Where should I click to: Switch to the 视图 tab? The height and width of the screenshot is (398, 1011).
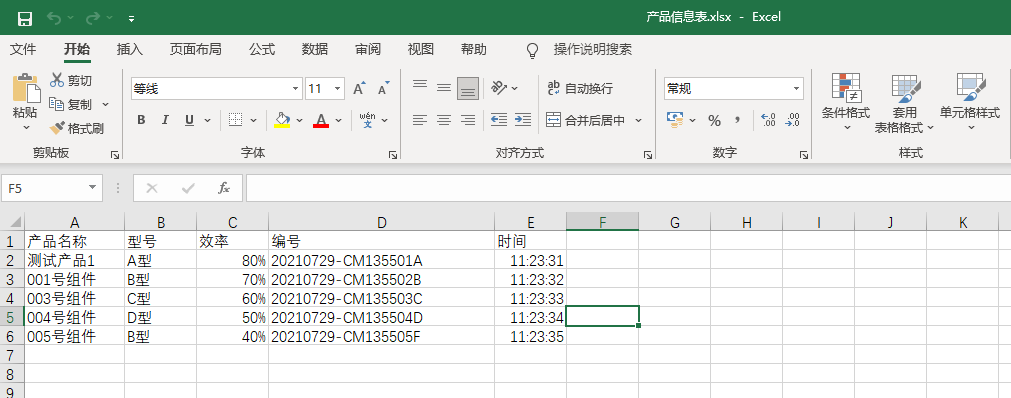click(x=420, y=50)
